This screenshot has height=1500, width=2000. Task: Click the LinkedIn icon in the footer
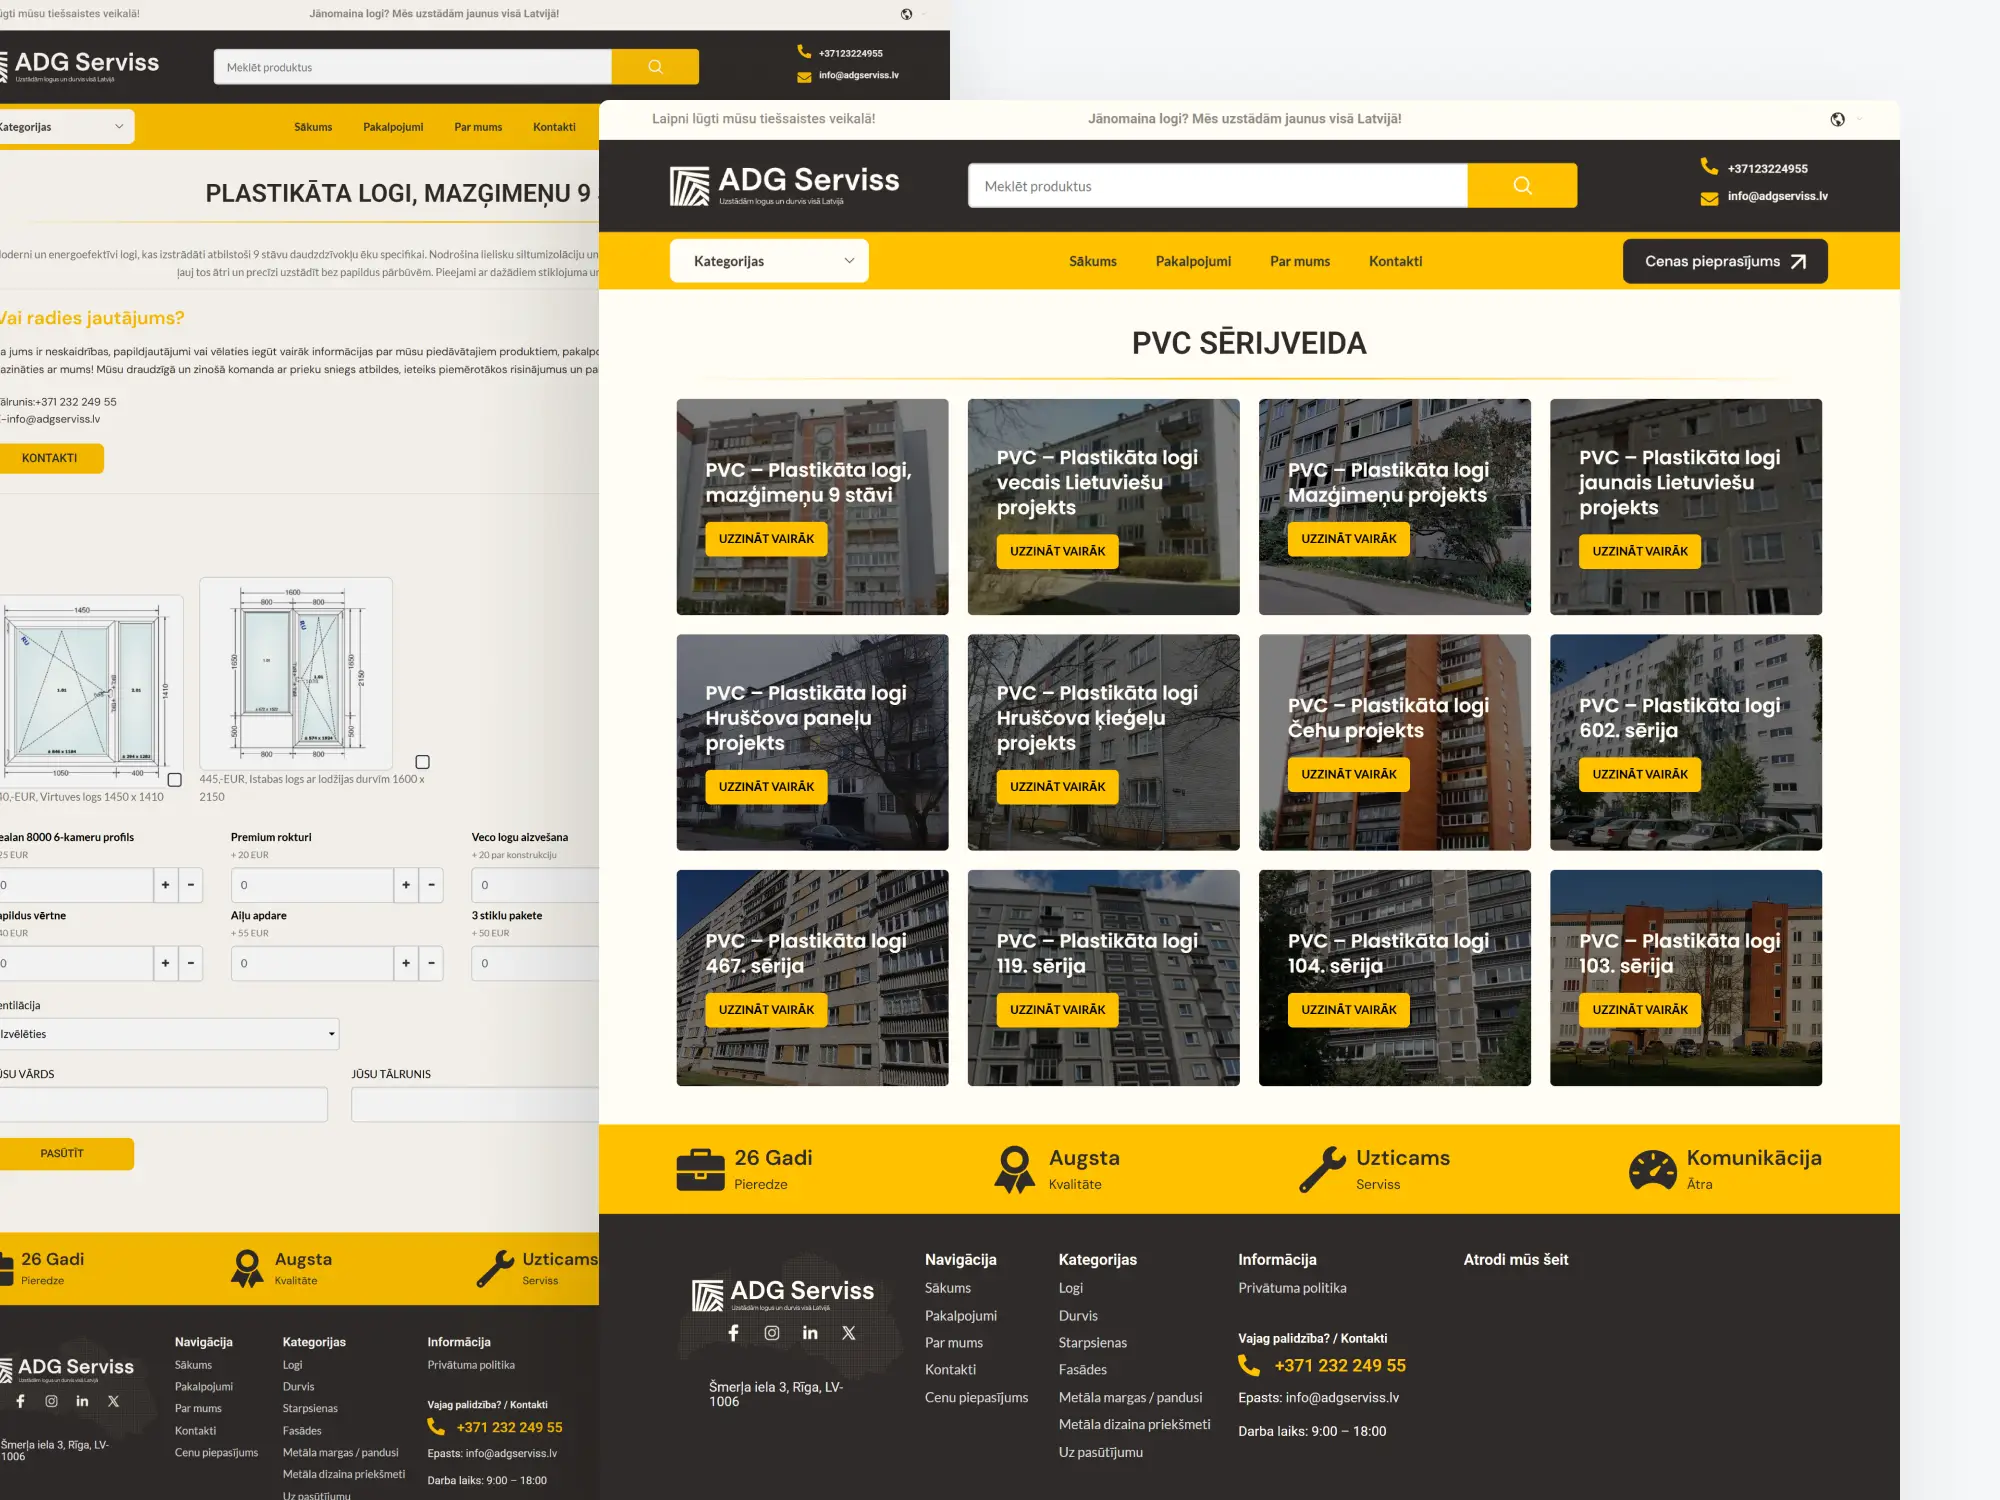point(810,1332)
